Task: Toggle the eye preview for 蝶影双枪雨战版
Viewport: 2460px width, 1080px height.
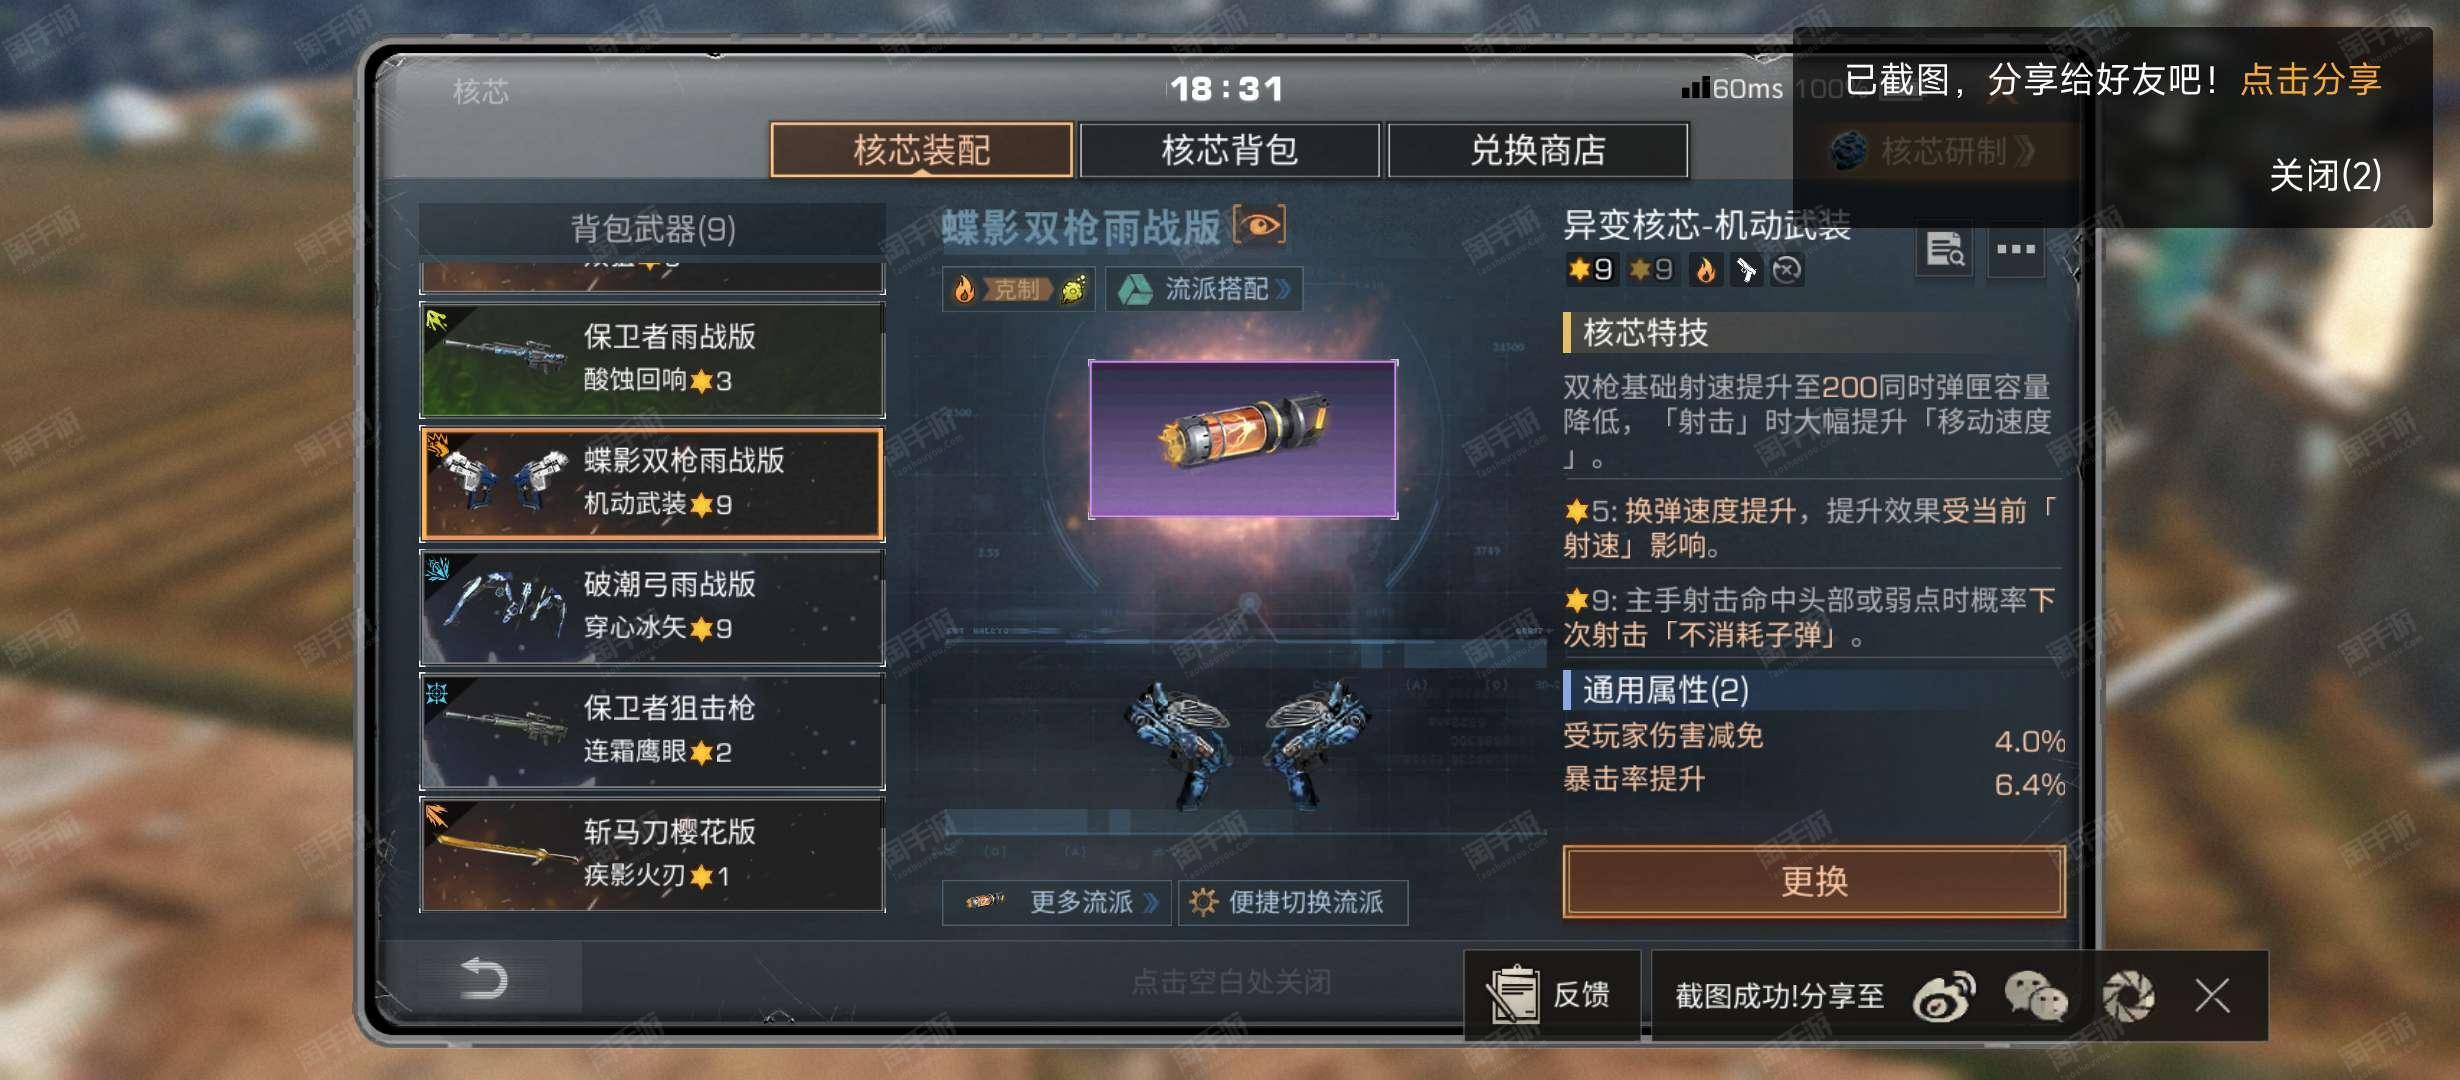Action: coord(1259,225)
